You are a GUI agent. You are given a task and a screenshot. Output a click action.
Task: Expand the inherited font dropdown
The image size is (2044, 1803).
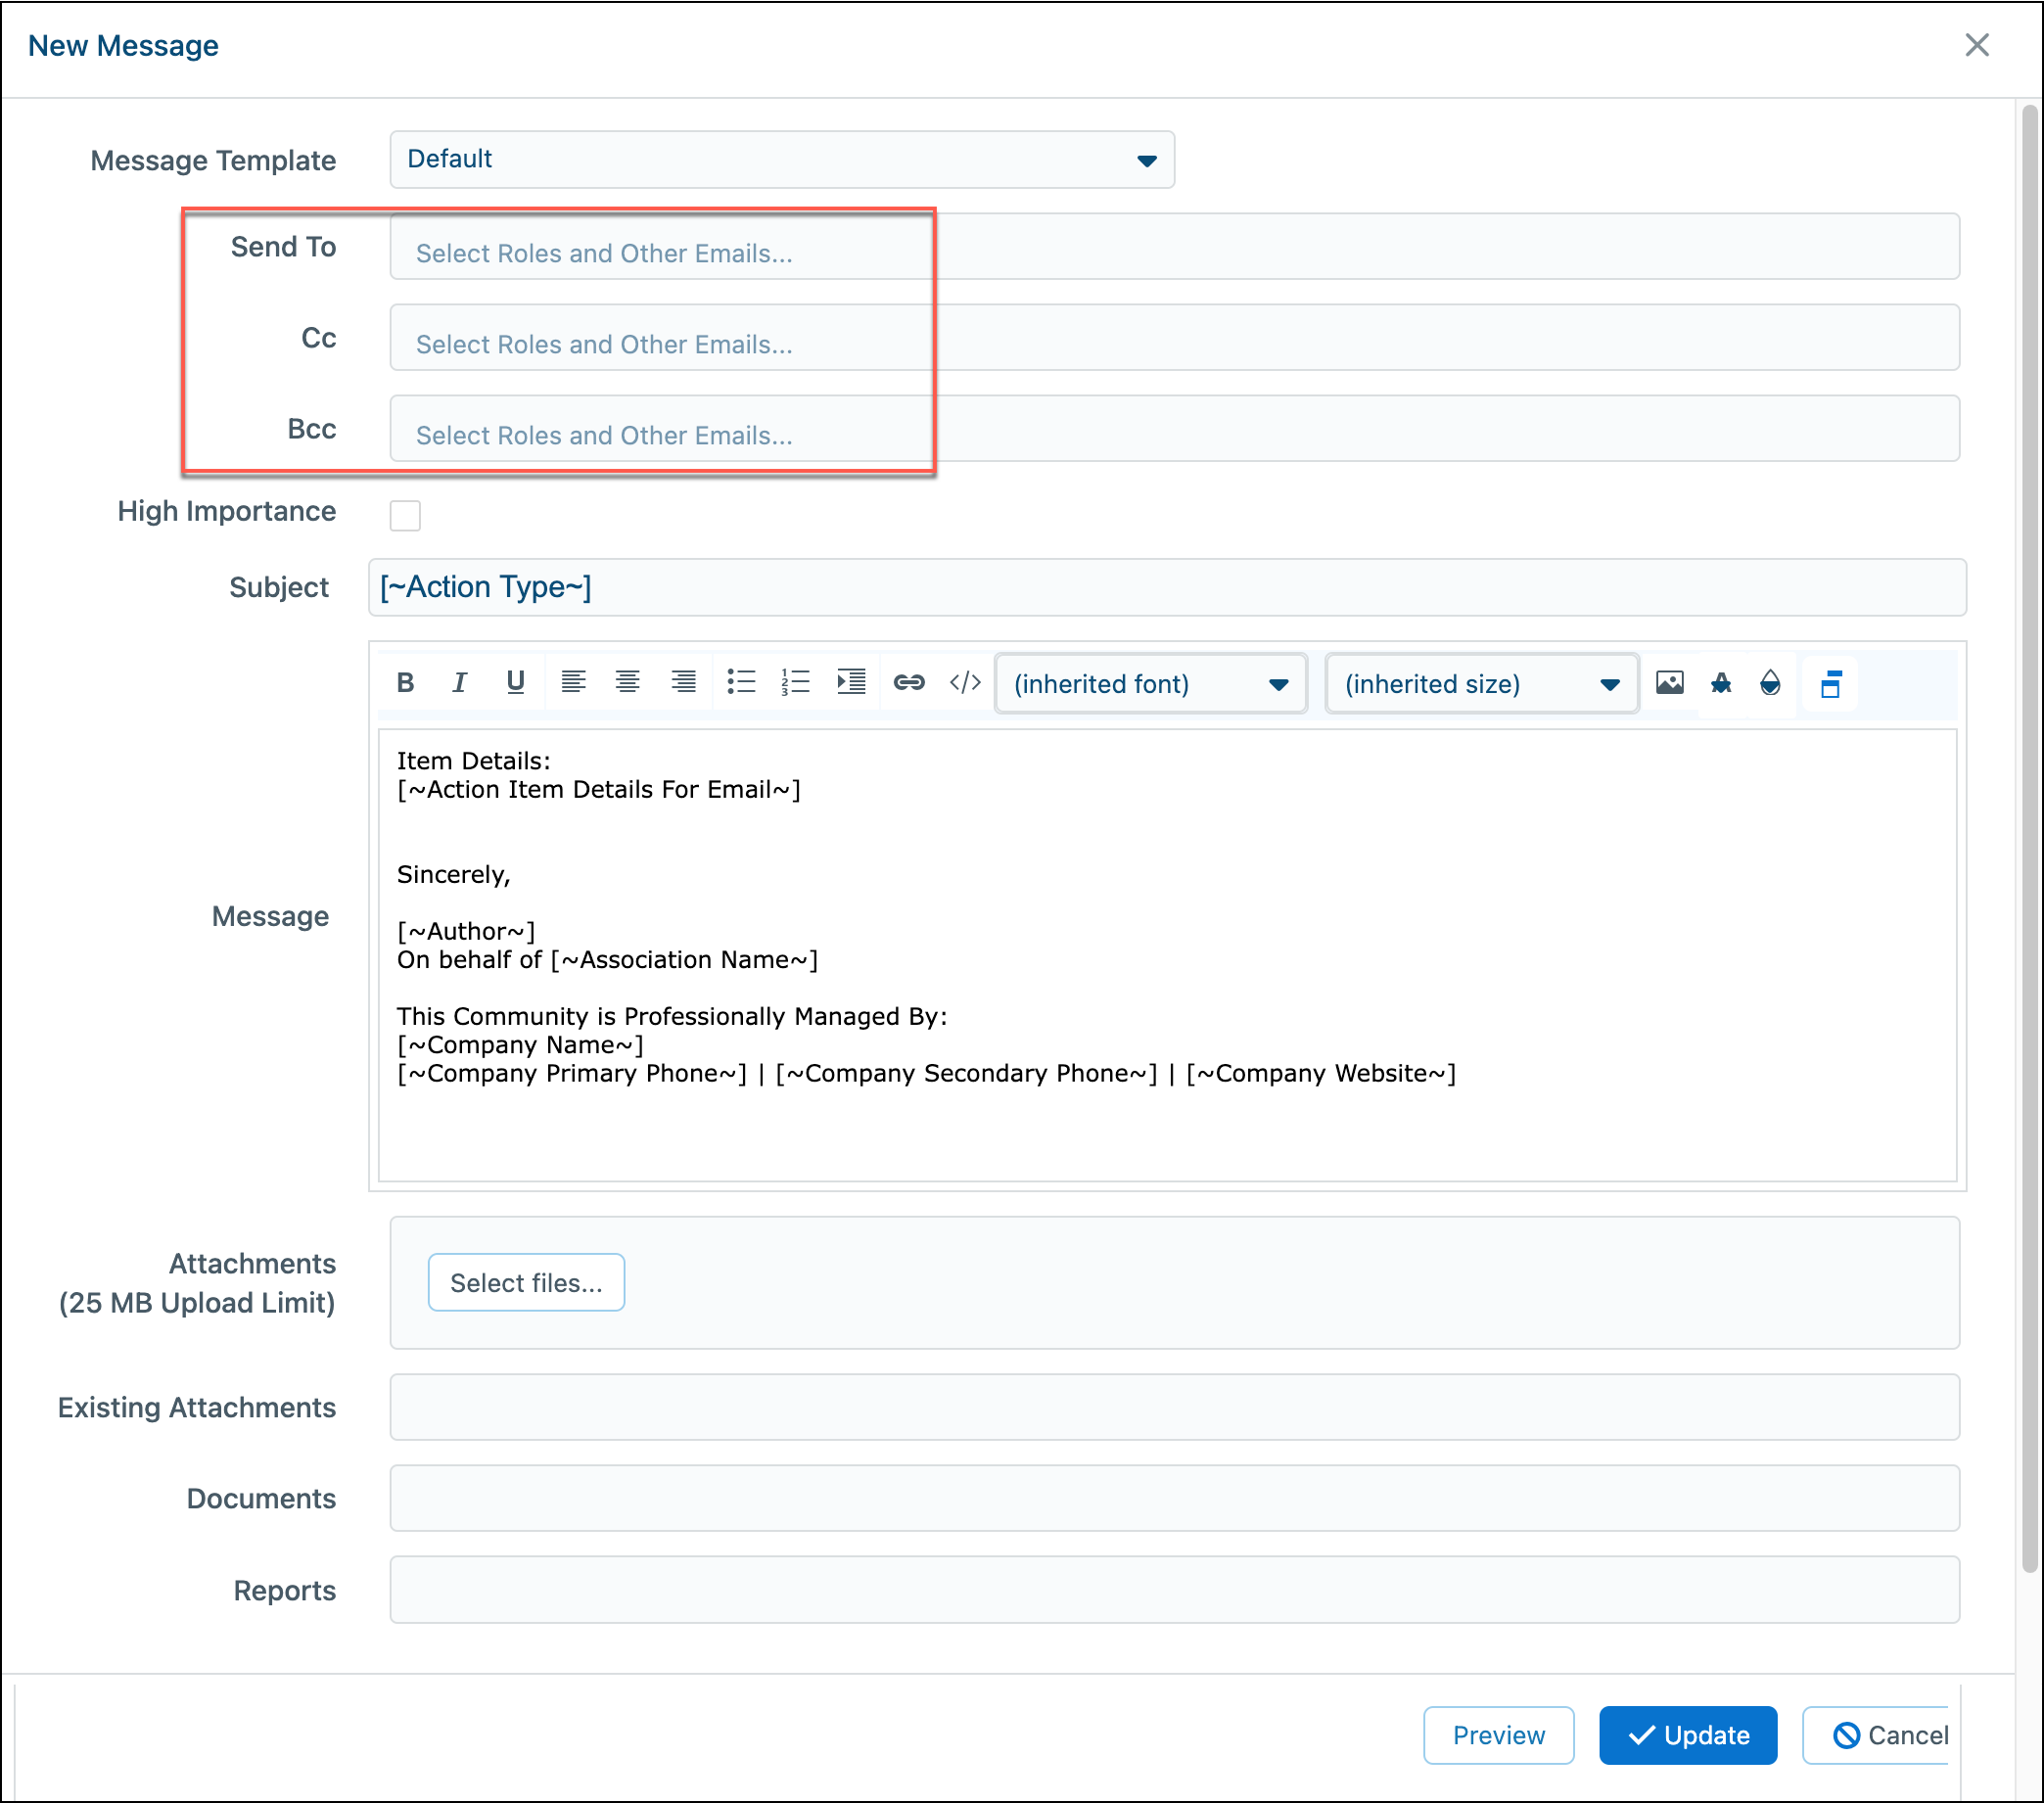point(1150,683)
